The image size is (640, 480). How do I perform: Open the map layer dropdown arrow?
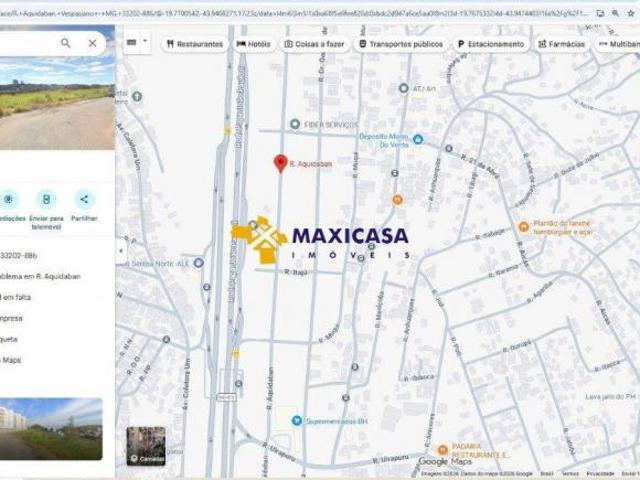[x=144, y=42]
